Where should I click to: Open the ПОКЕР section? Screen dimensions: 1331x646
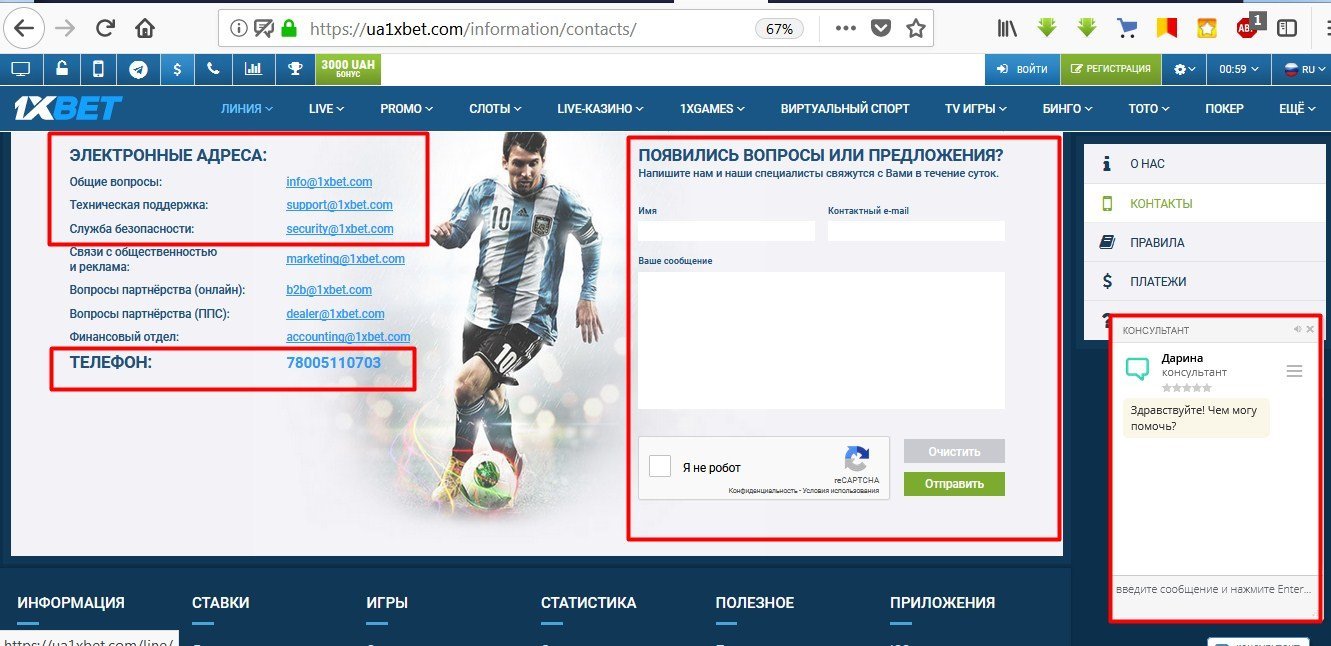(x=1224, y=109)
